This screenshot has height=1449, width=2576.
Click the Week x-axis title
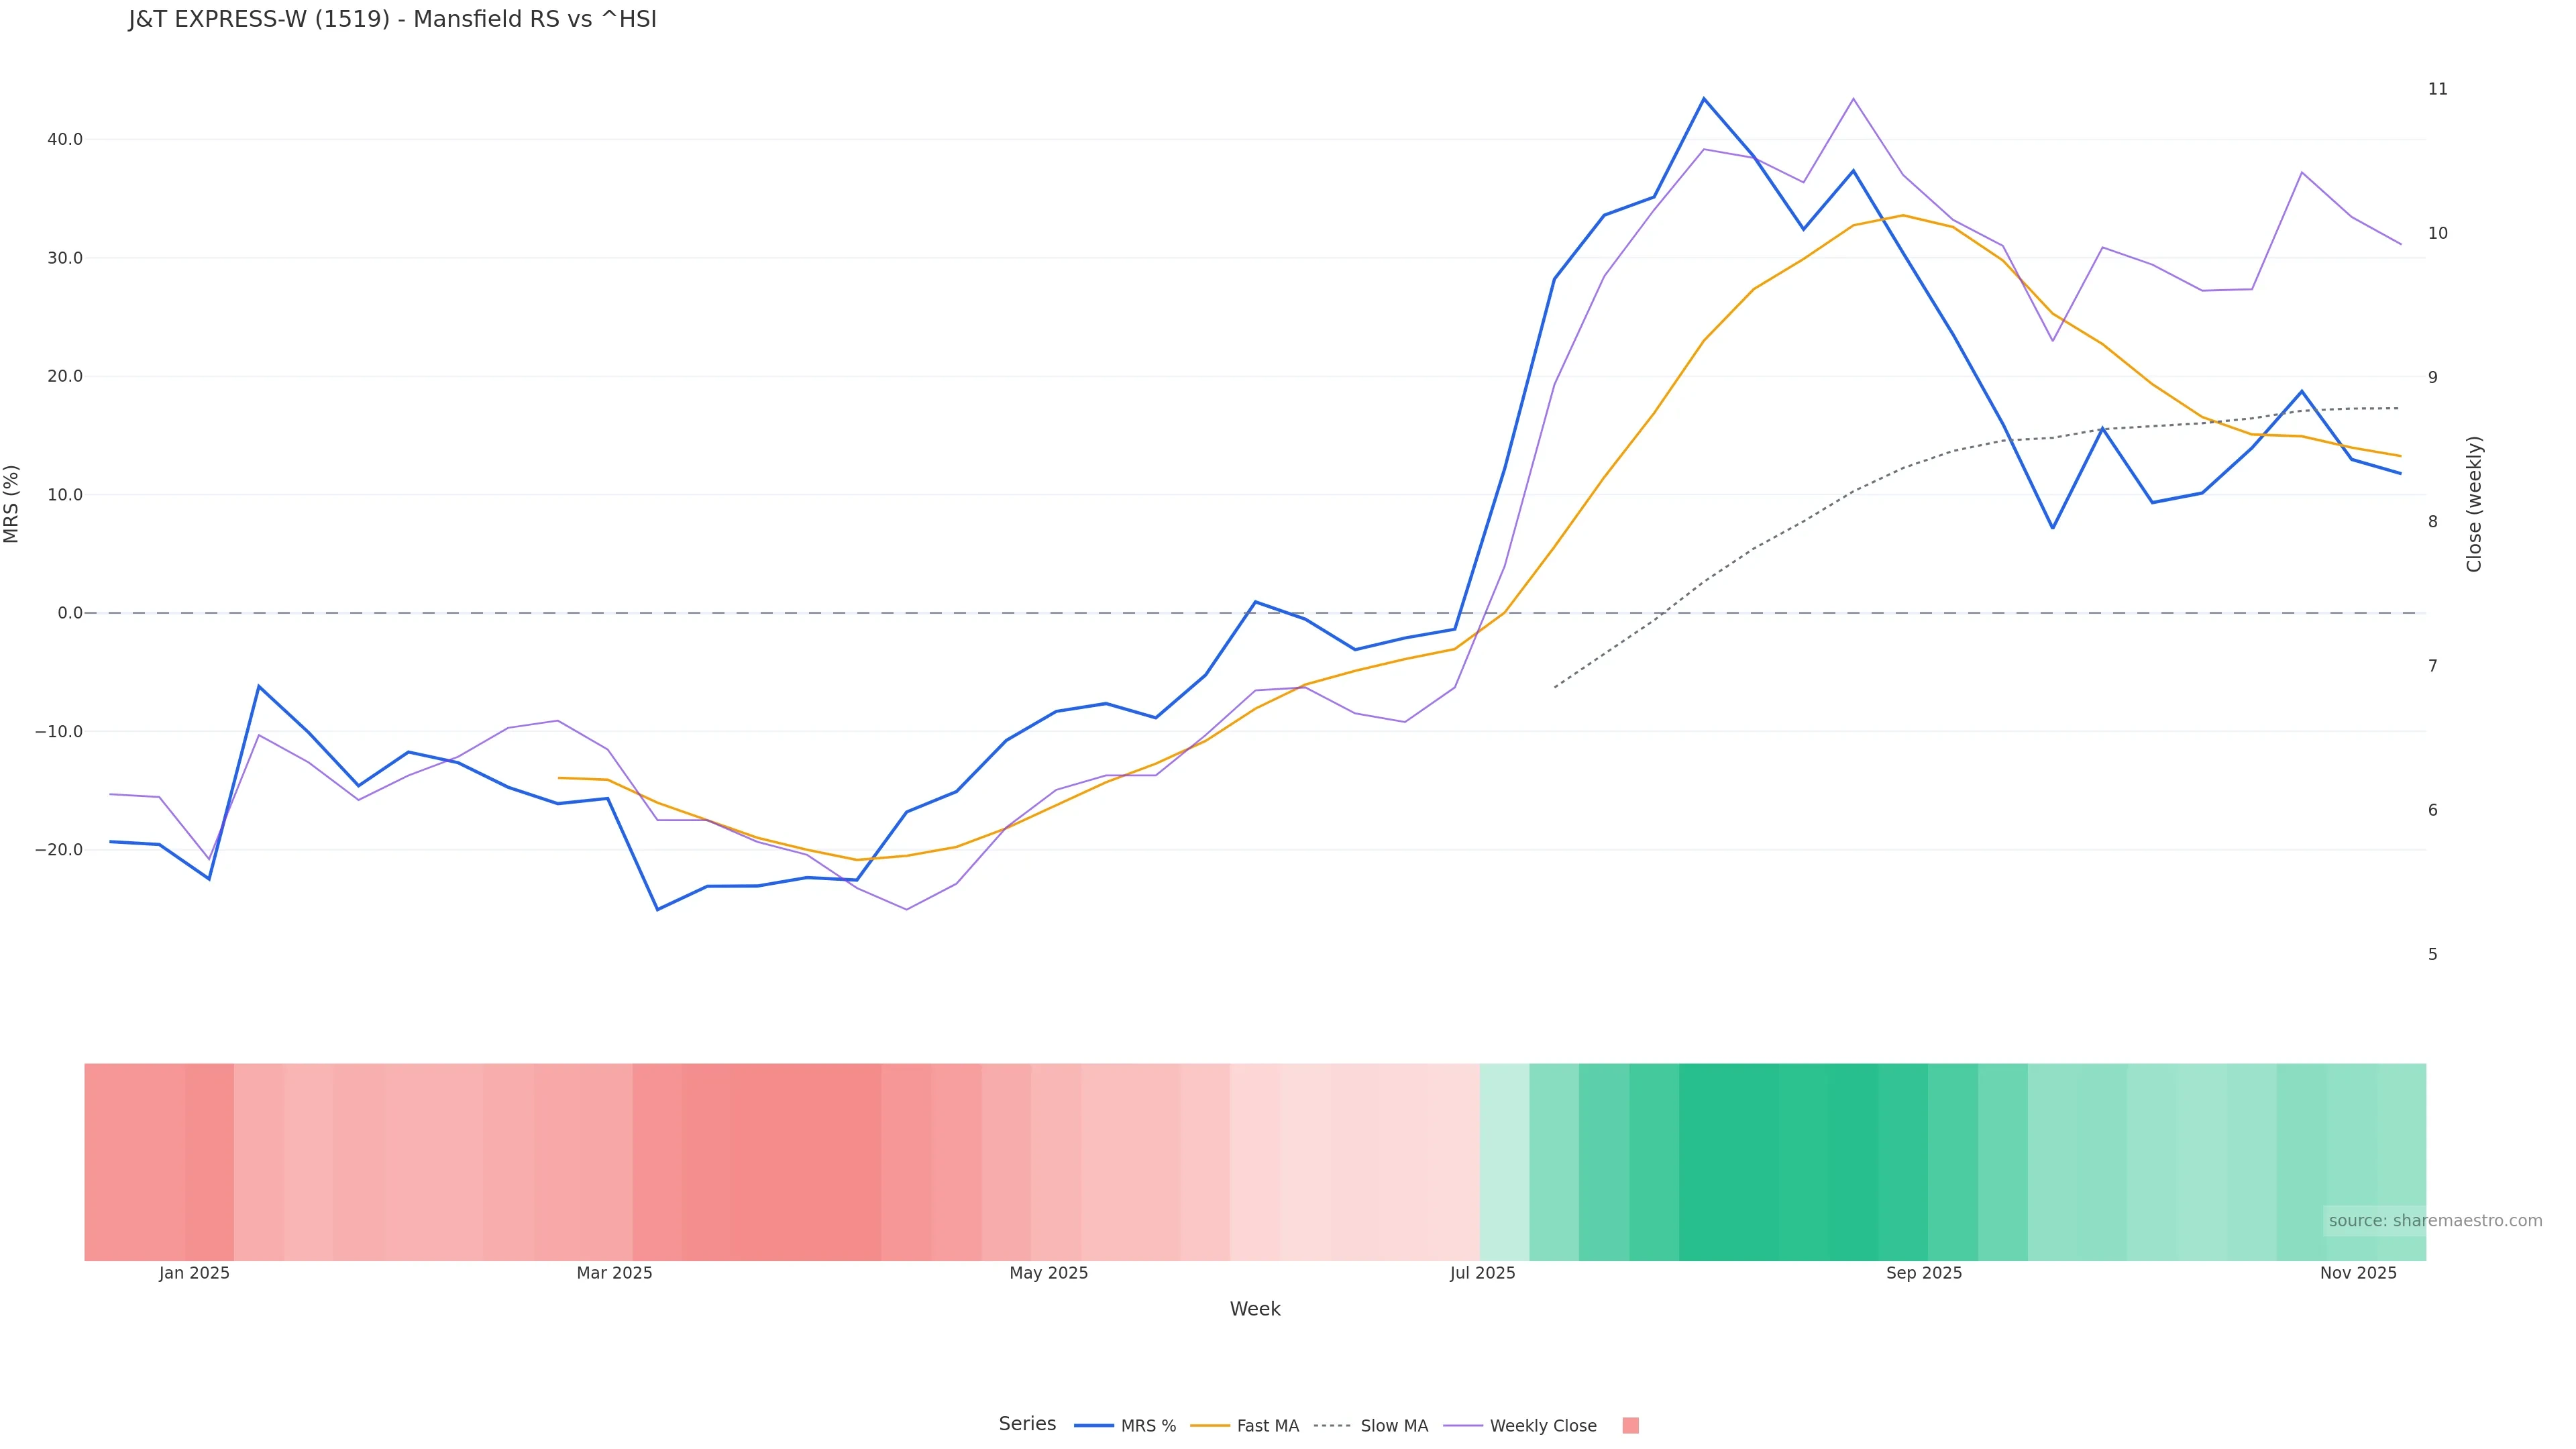1255,1309
